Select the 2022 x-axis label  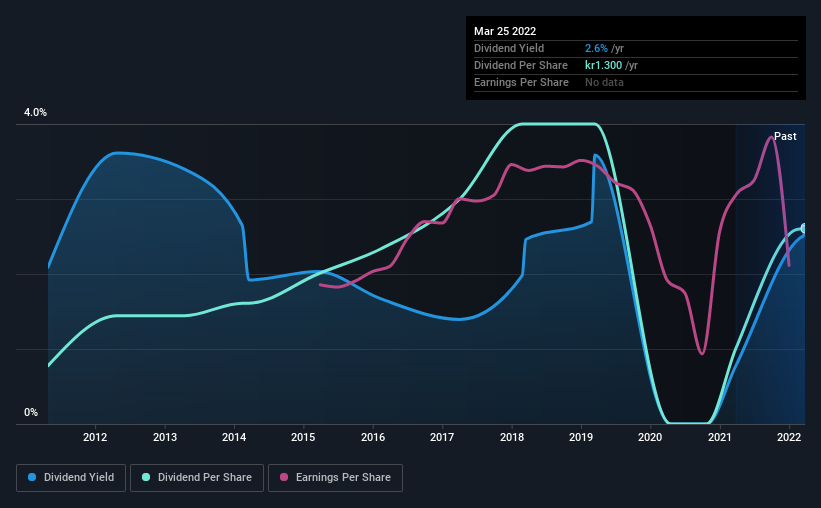(x=789, y=437)
